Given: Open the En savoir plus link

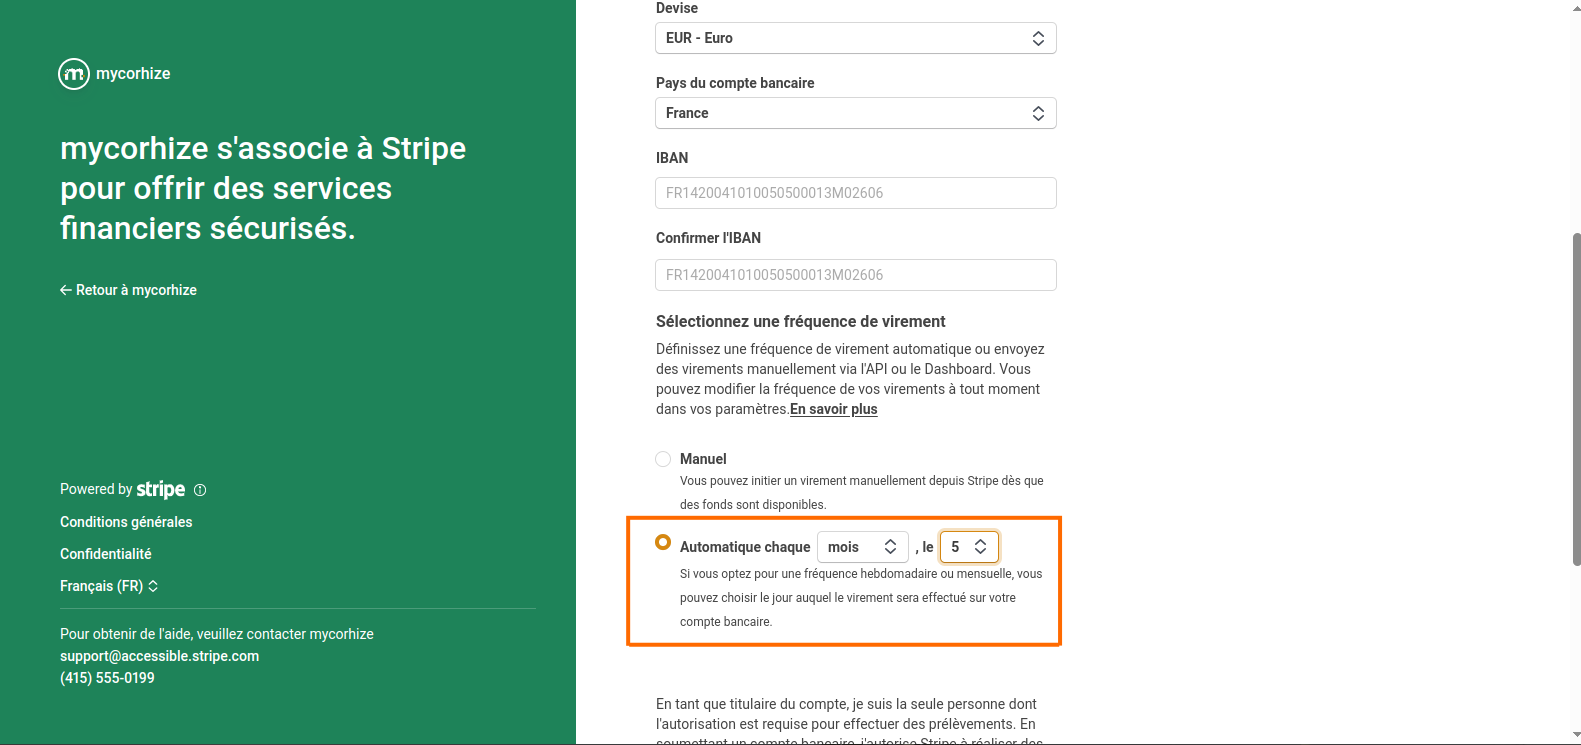Looking at the screenshot, I should [x=834, y=409].
